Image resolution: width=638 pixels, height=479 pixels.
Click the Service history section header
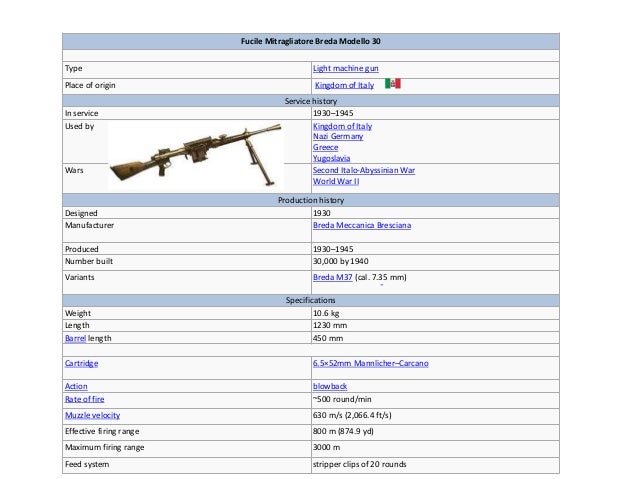pos(310,101)
